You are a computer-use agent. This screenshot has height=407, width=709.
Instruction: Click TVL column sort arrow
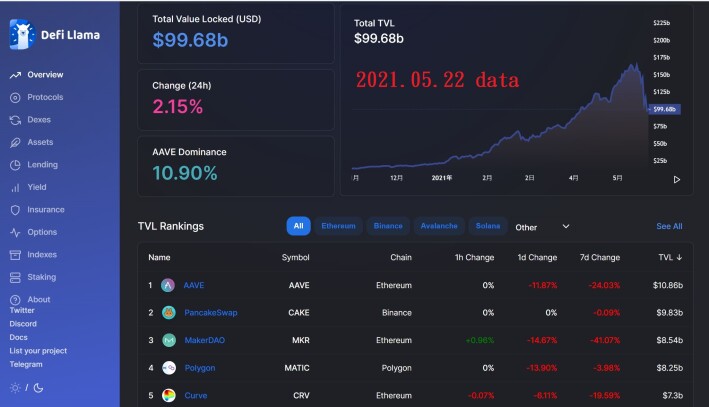pyautogui.click(x=679, y=257)
